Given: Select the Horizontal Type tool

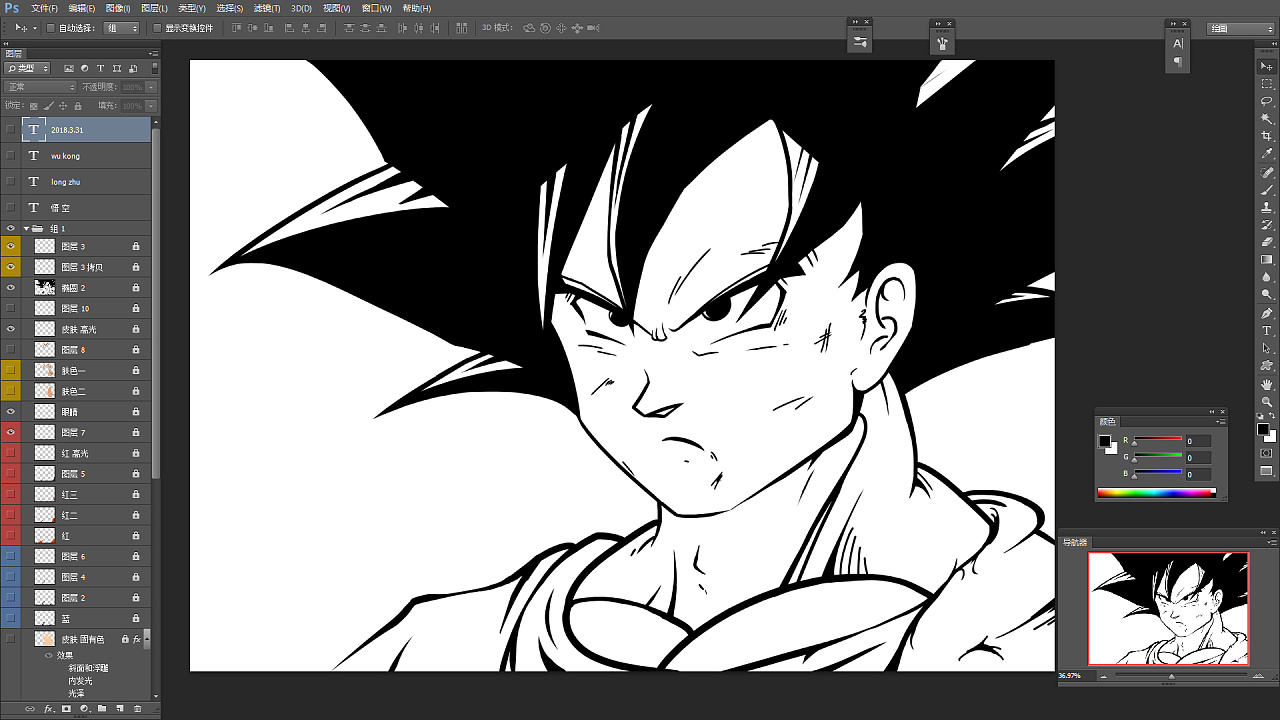Looking at the screenshot, I should [1267, 331].
